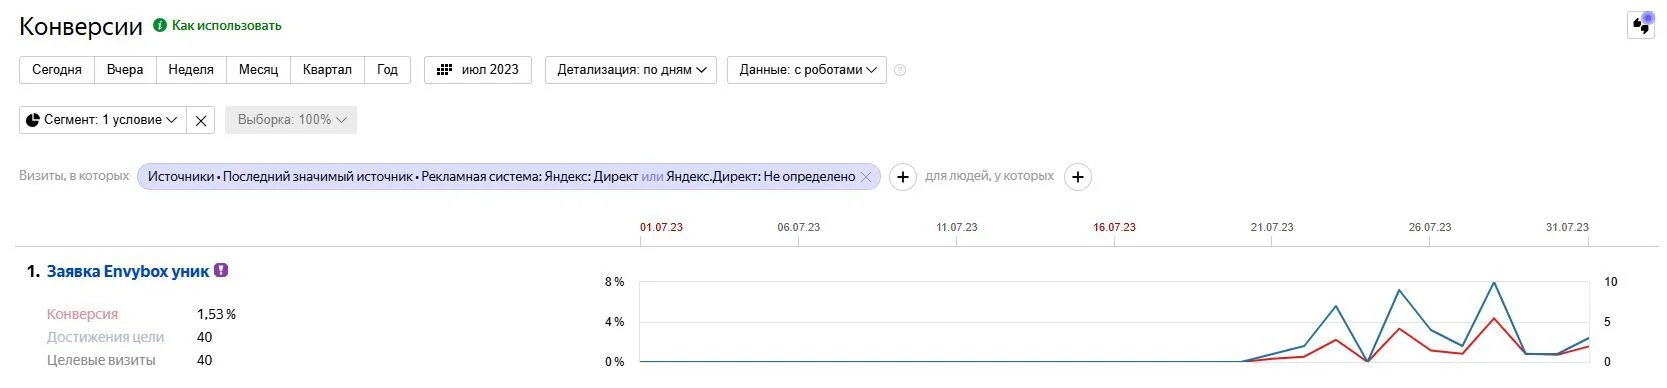Delete the Источники filter condition chip

[x=866, y=177]
